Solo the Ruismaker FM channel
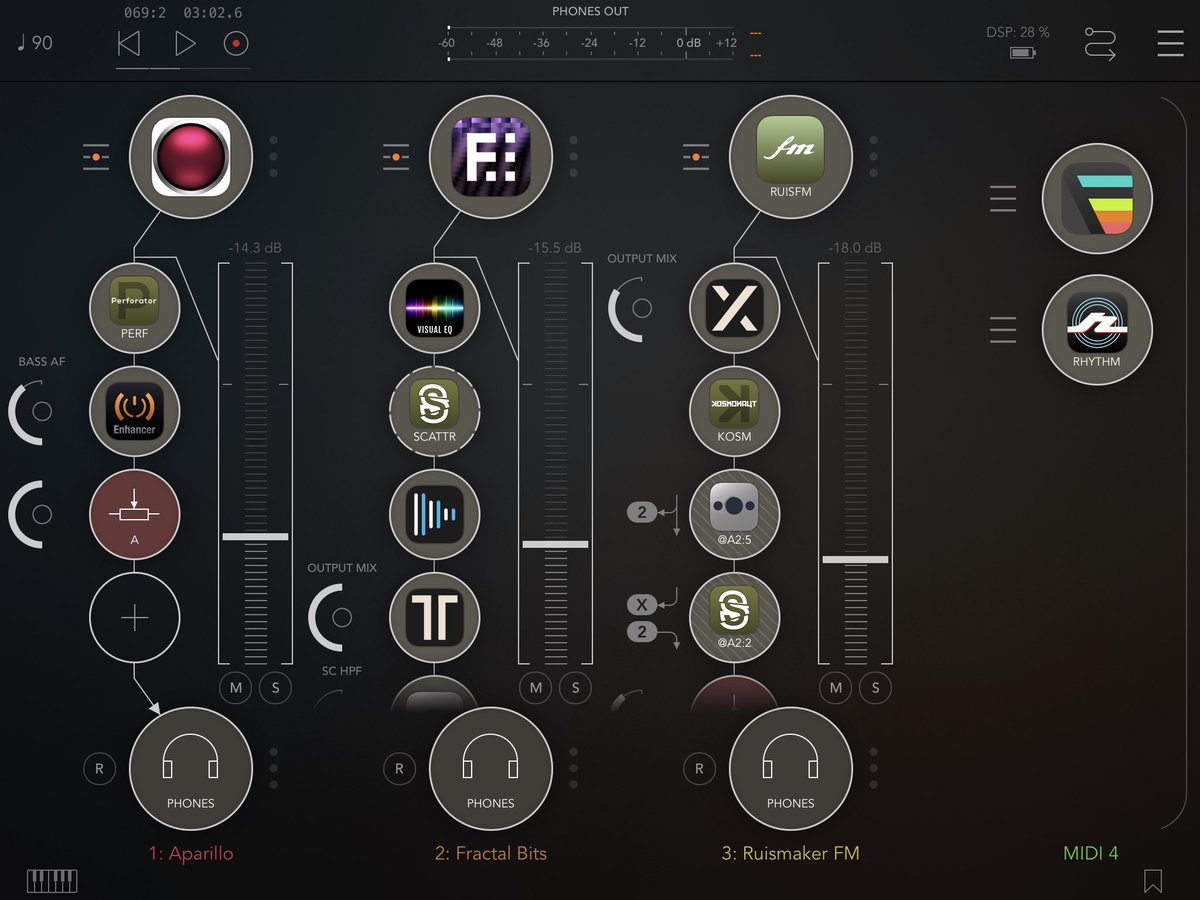 click(876, 688)
